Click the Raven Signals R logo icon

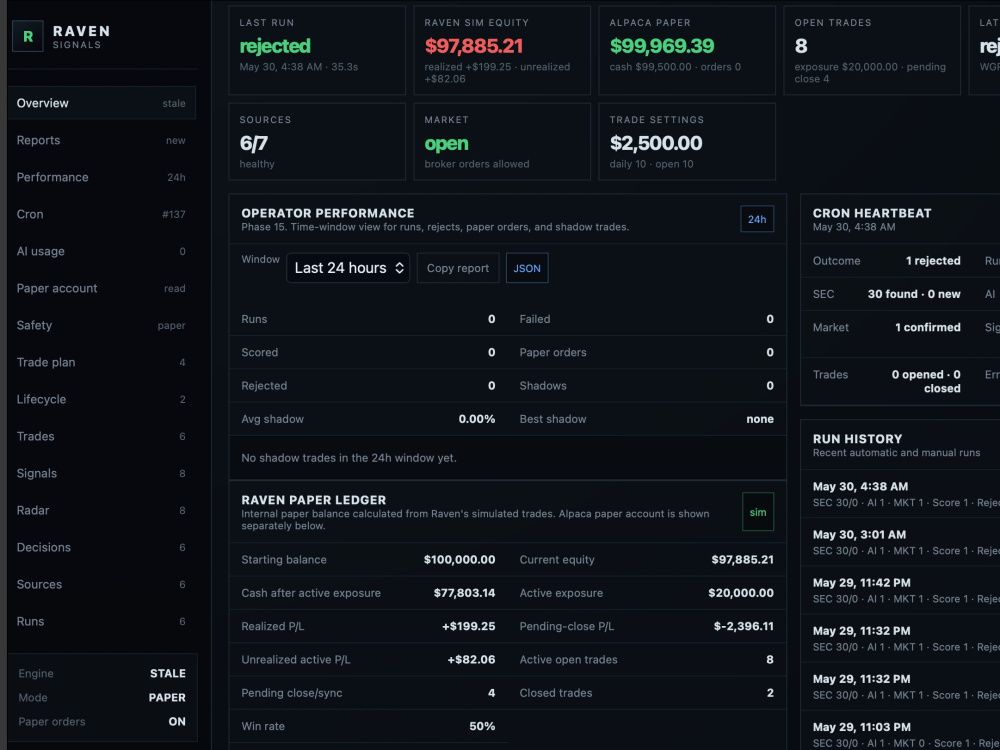(28, 36)
